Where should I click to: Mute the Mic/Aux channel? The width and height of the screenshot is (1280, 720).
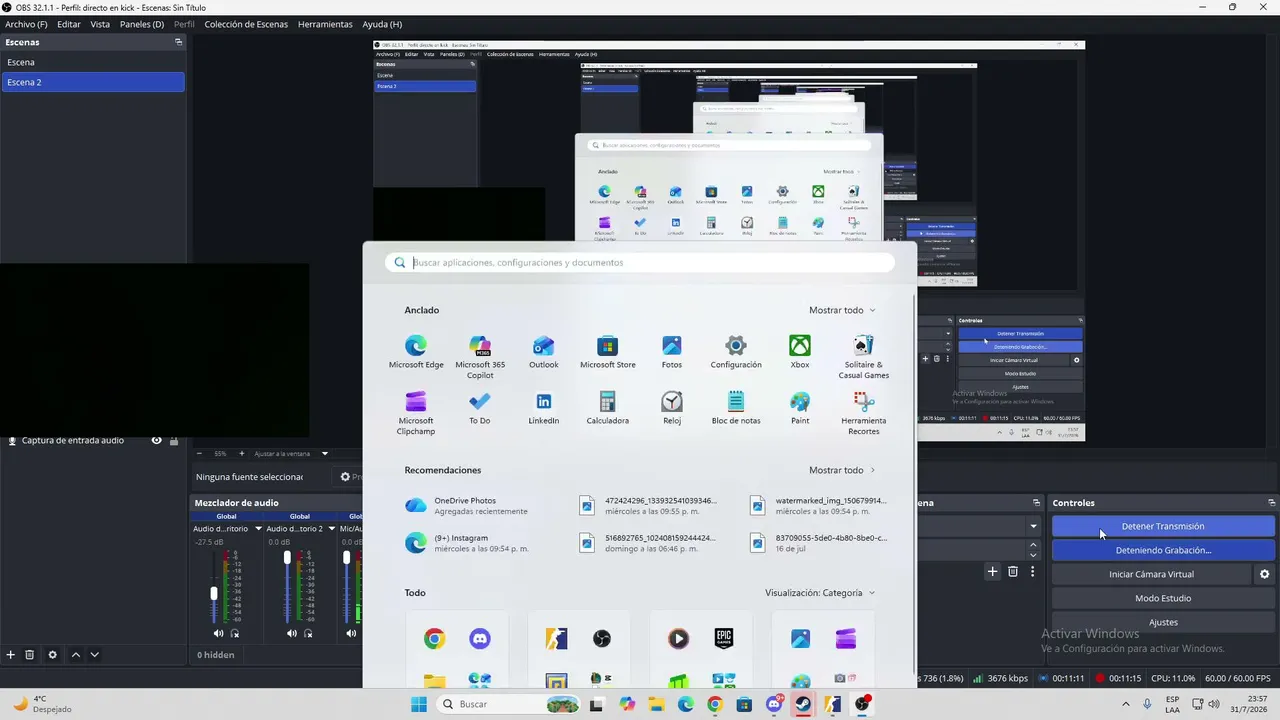coord(351,633)
